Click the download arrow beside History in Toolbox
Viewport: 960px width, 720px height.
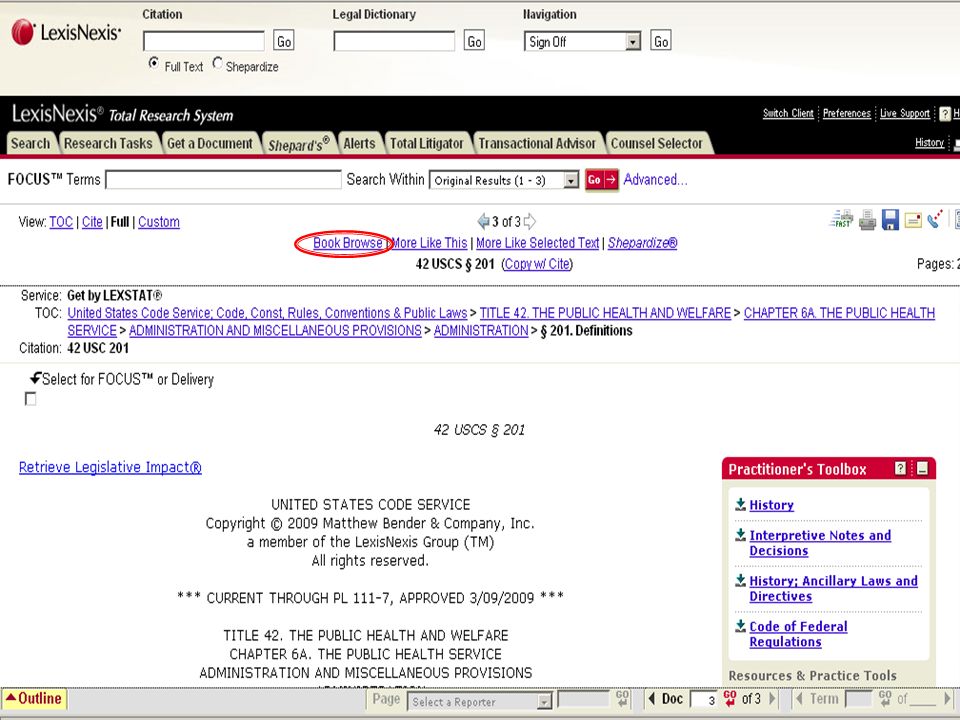[740, 504]
